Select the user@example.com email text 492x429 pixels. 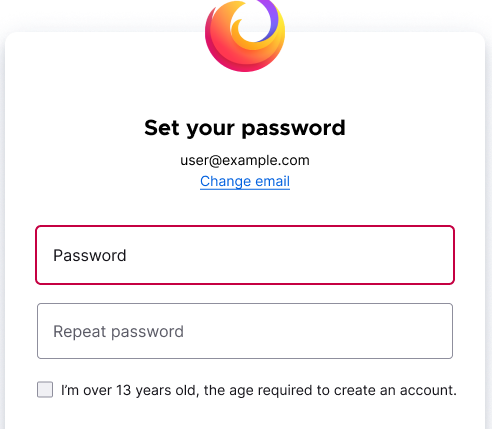click(245, 160)
